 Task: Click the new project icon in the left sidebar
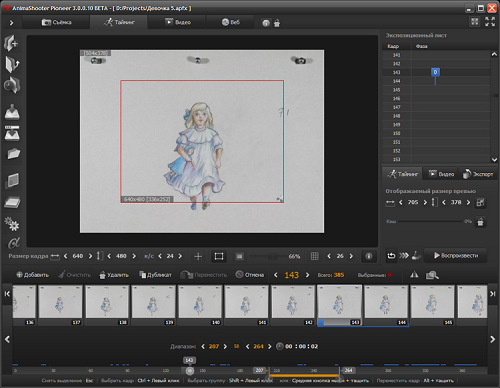11,43
